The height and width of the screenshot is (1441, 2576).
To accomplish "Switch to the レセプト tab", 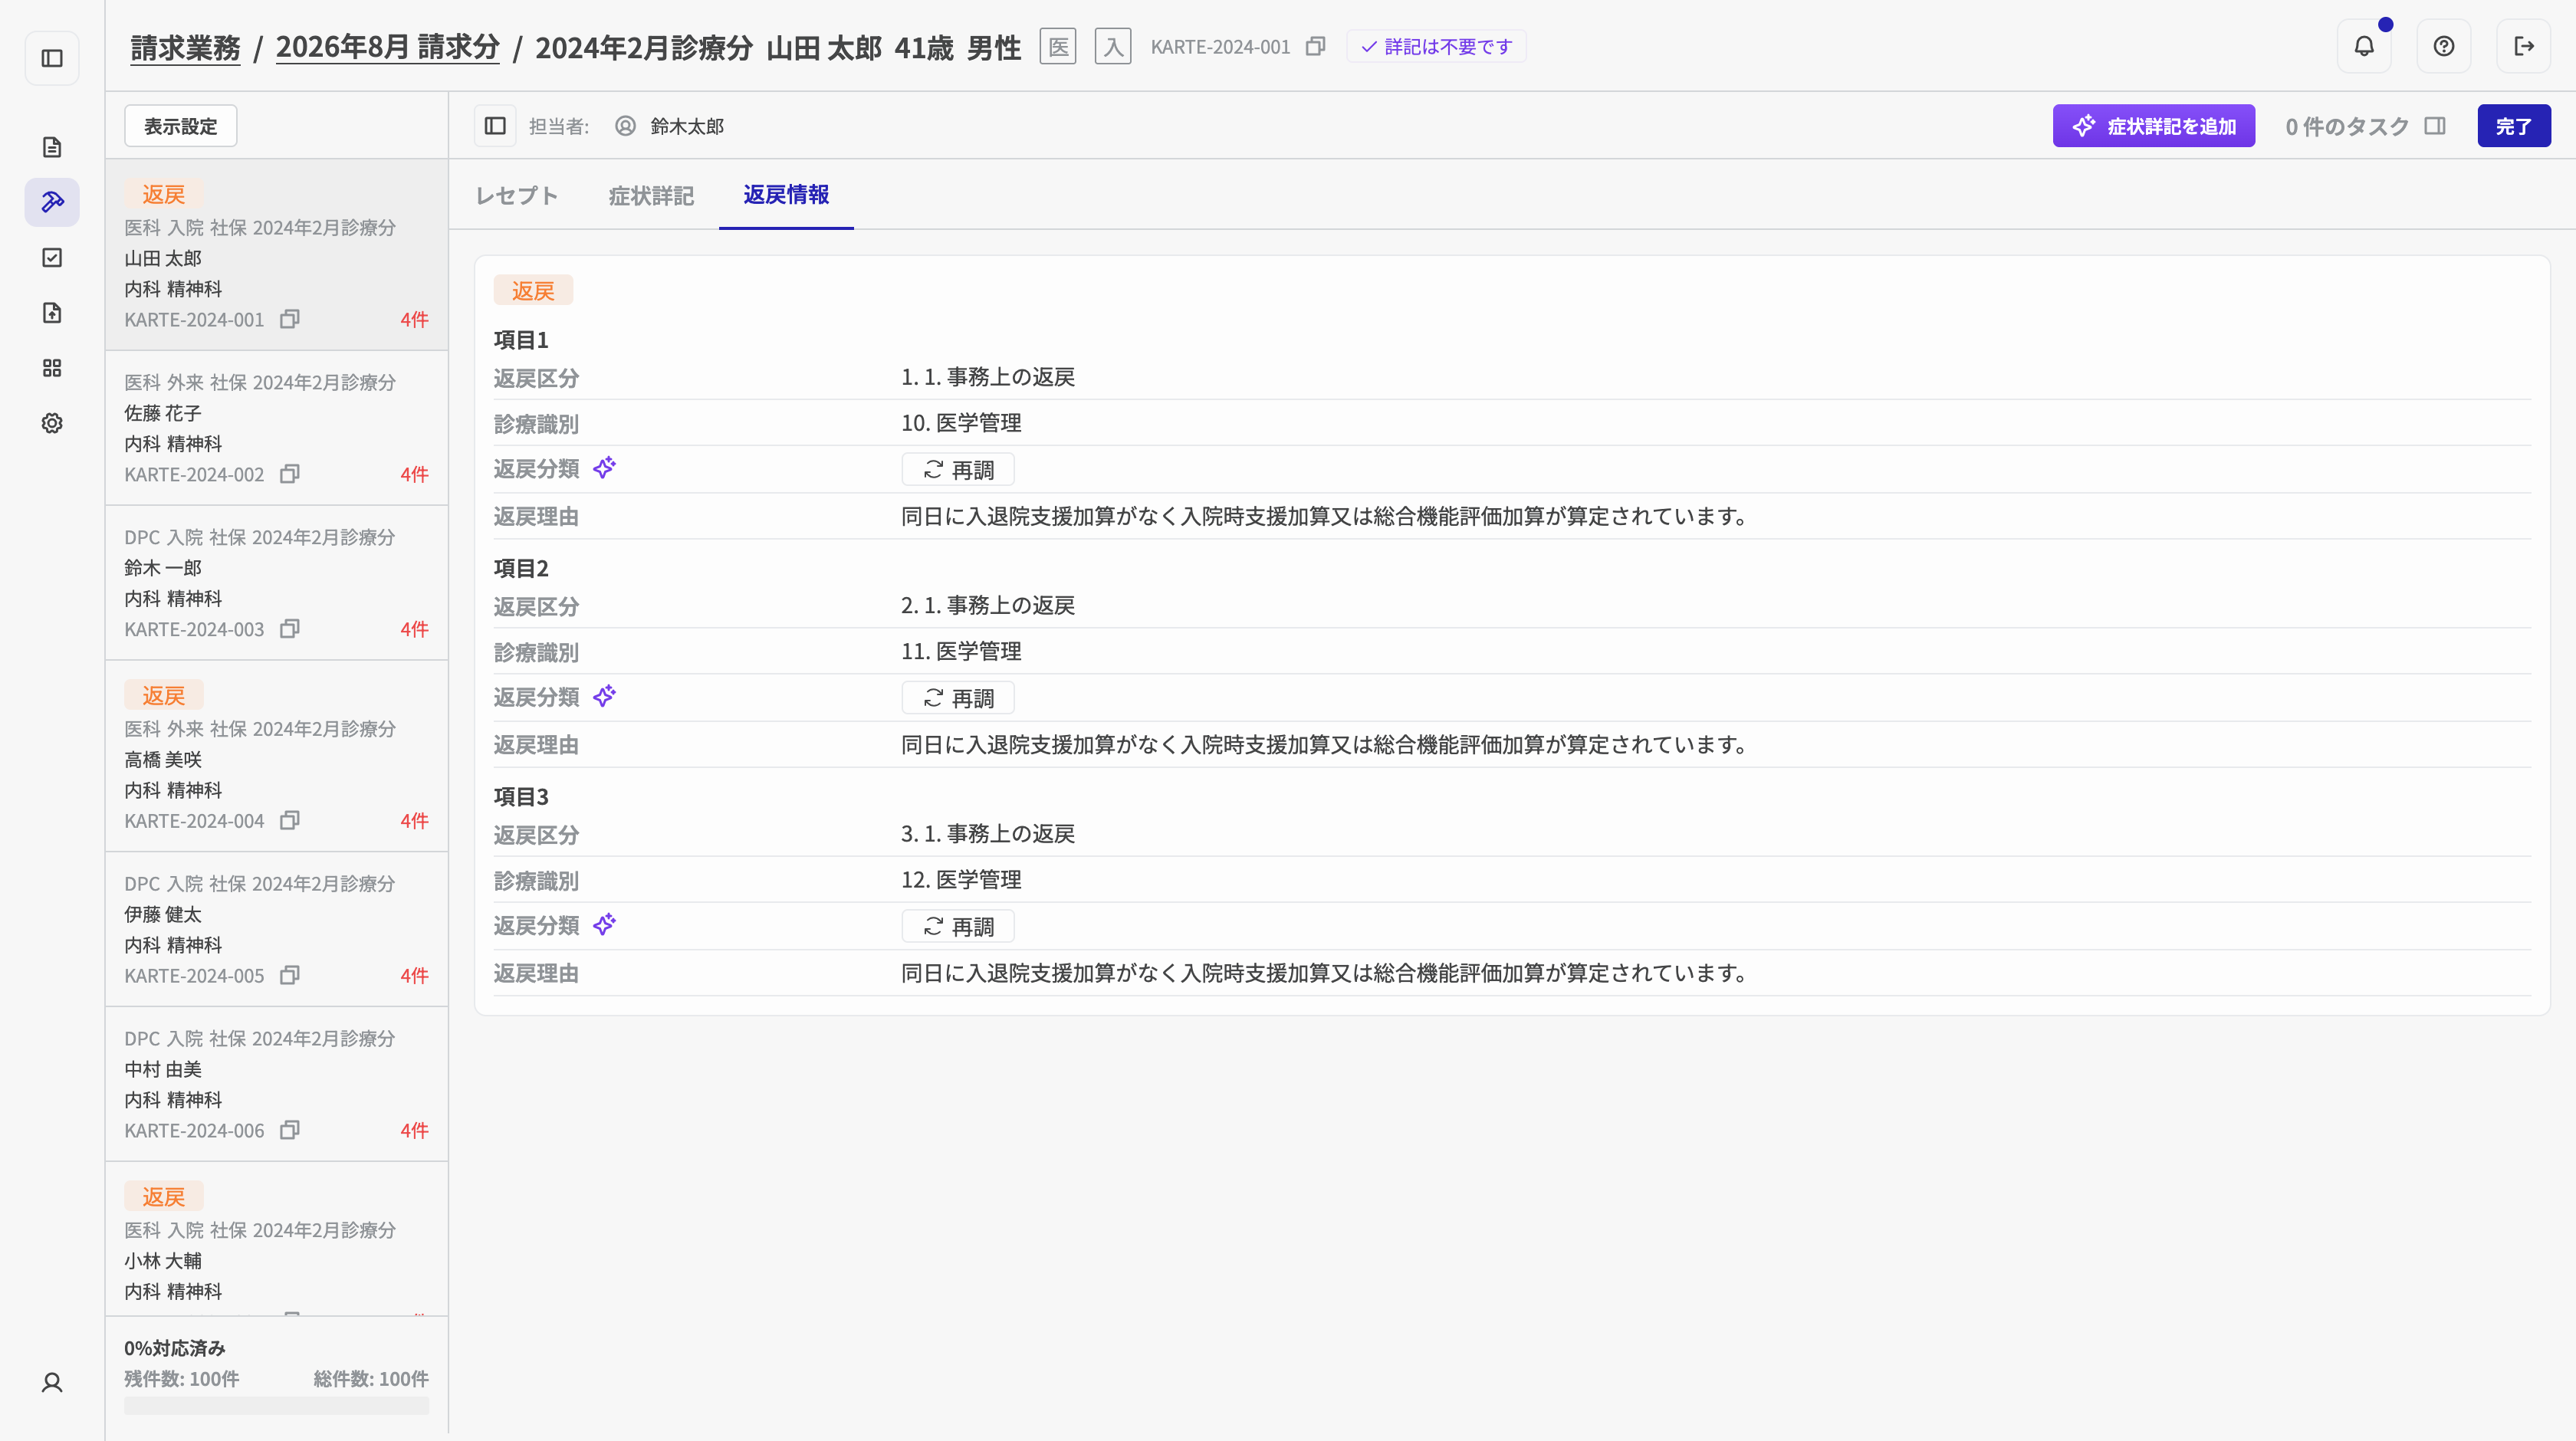I will (516, 195).
